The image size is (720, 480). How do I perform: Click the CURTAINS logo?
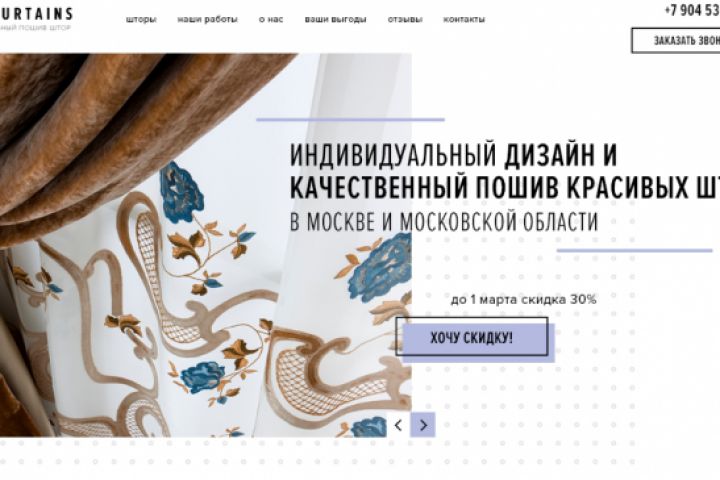tap(36, 14)
